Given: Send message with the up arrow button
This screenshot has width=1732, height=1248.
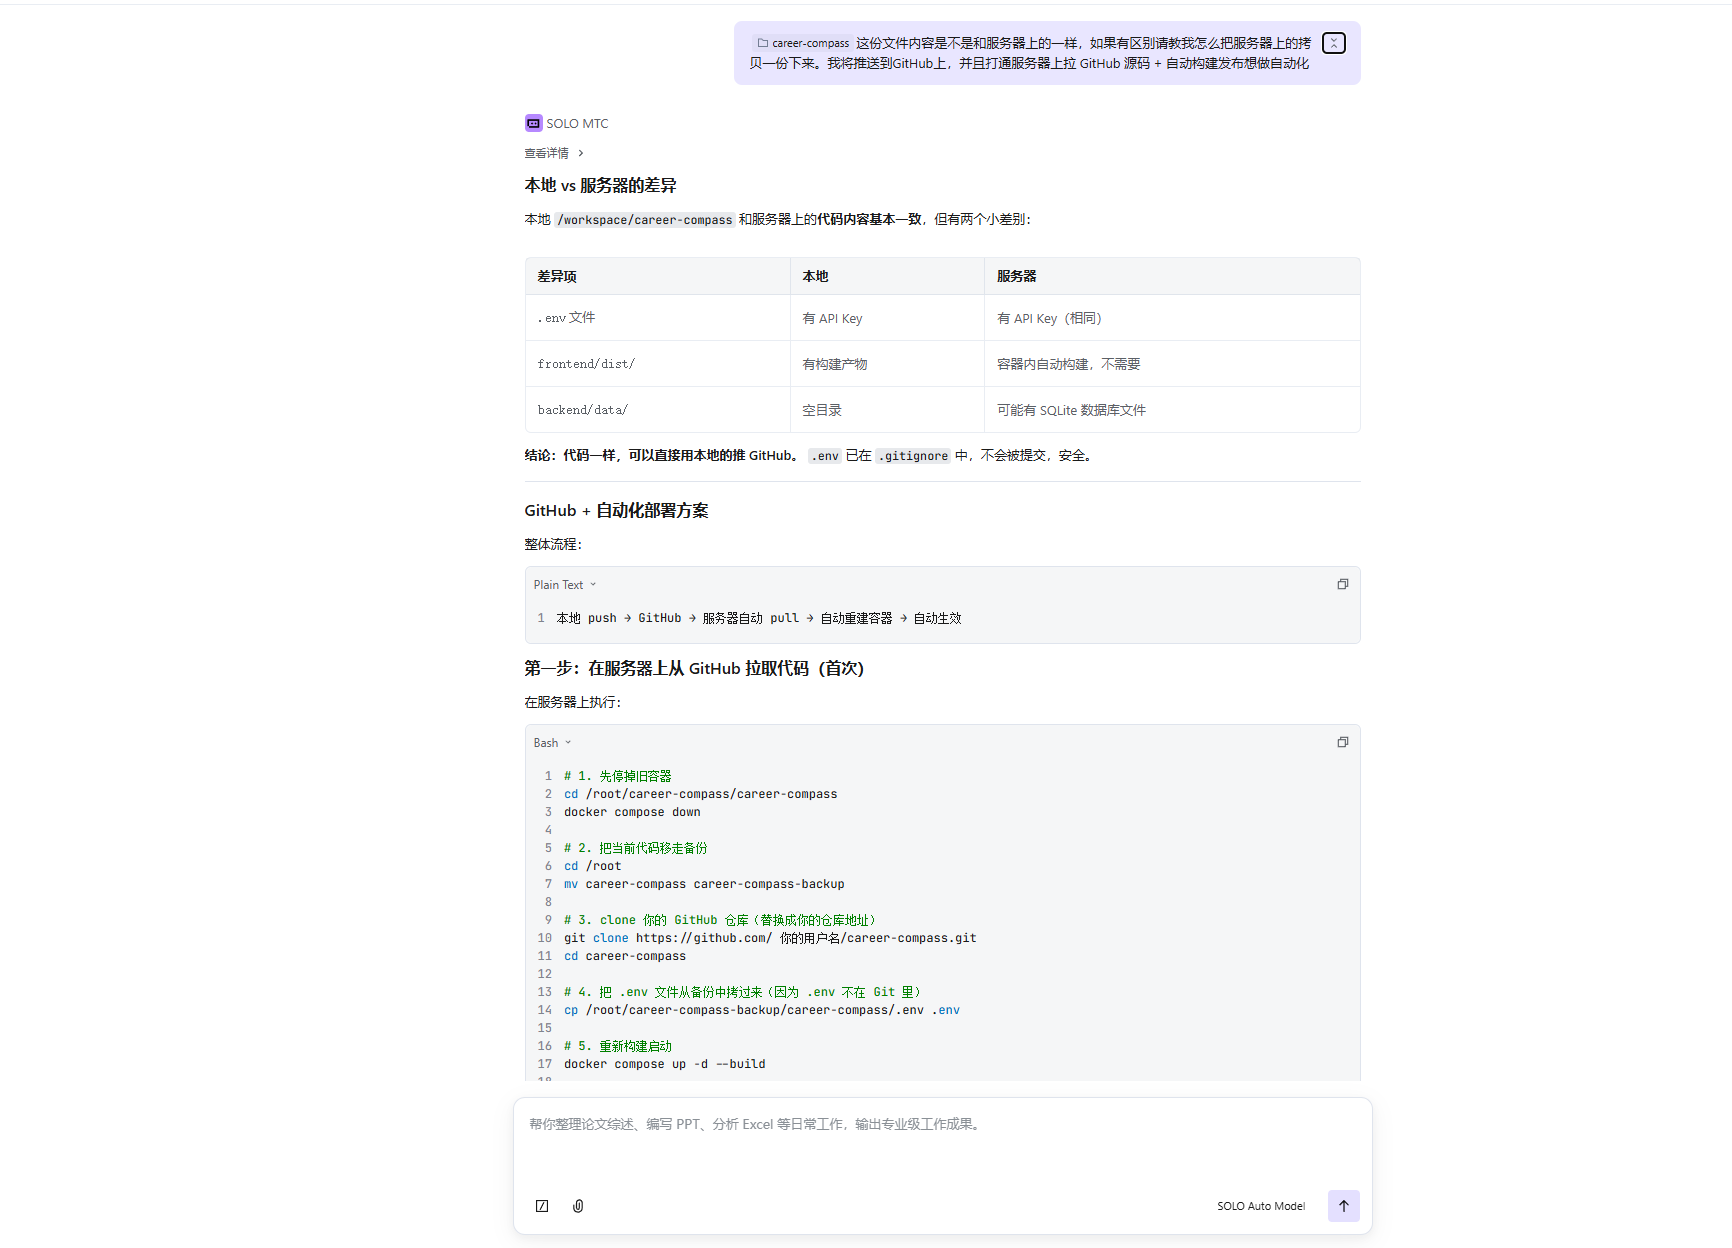Looking at the screenshot, I should tap(1343, 1206).
